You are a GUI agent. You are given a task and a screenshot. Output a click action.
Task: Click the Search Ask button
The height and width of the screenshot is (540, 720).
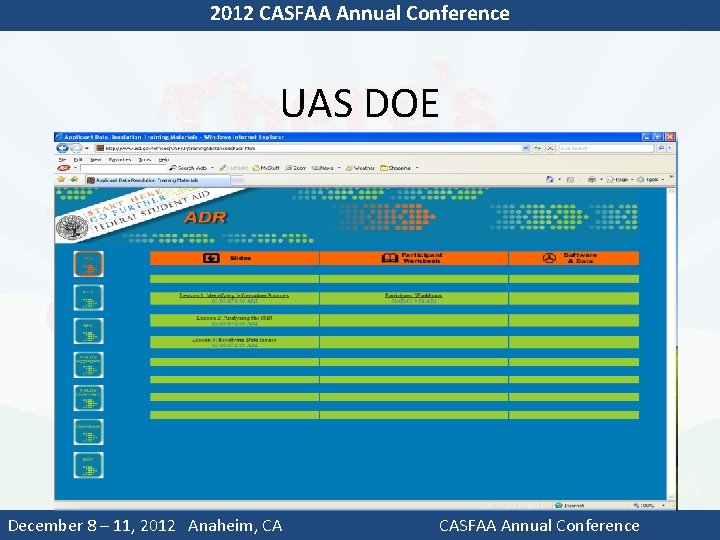[188, 168]
